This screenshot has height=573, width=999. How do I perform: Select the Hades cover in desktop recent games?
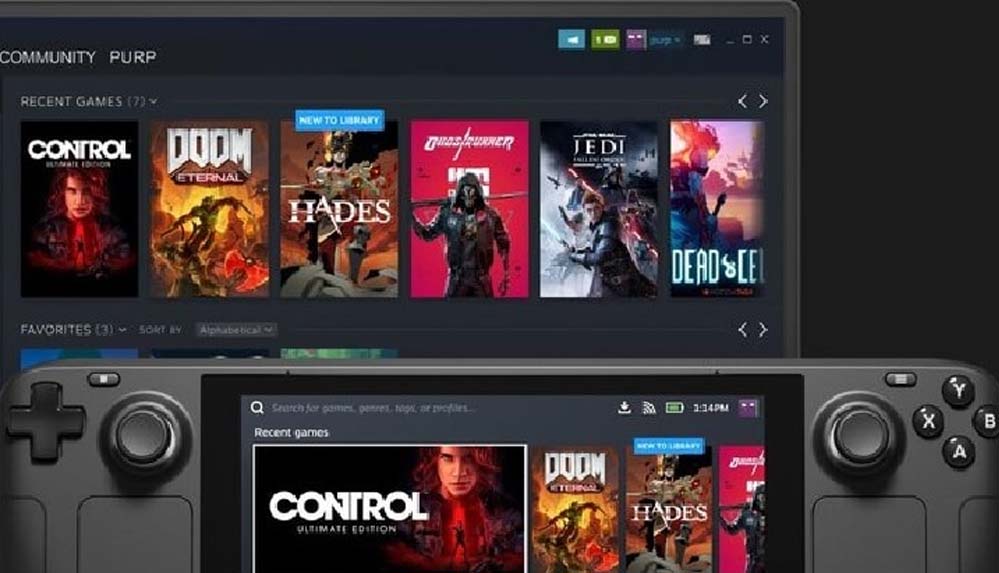click(x=340, y=214)
